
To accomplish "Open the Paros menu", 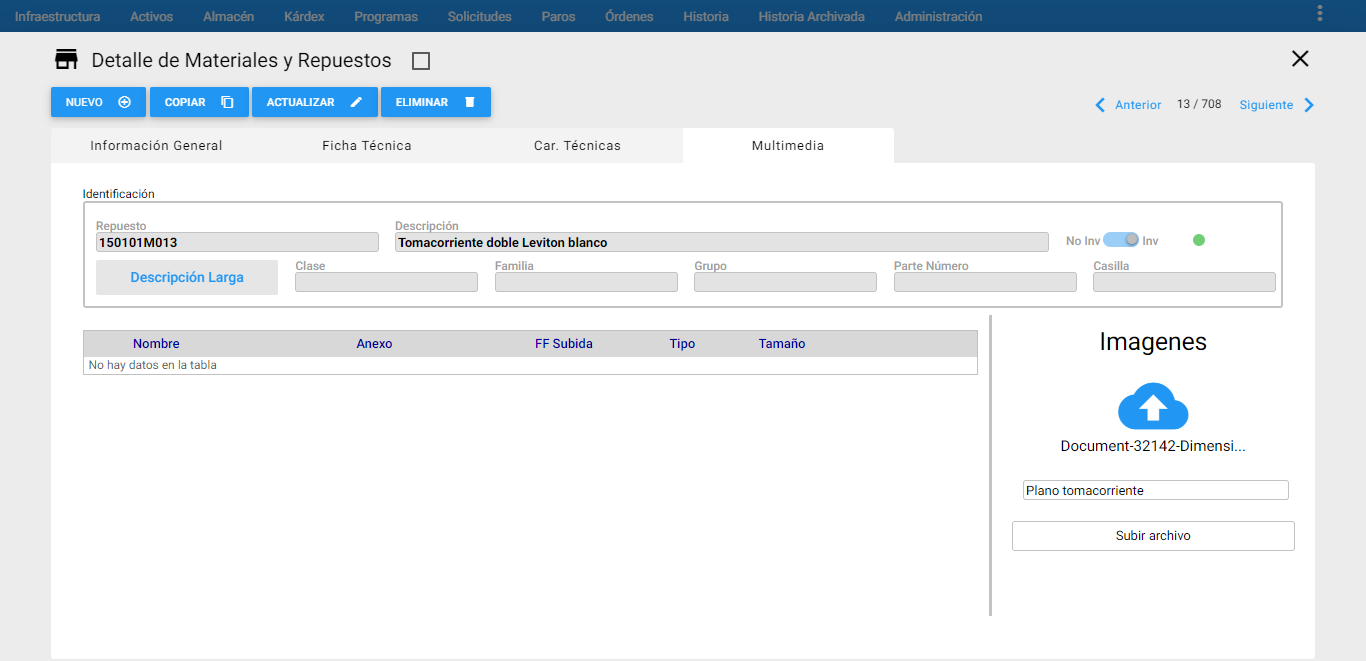I will point(558,16).
